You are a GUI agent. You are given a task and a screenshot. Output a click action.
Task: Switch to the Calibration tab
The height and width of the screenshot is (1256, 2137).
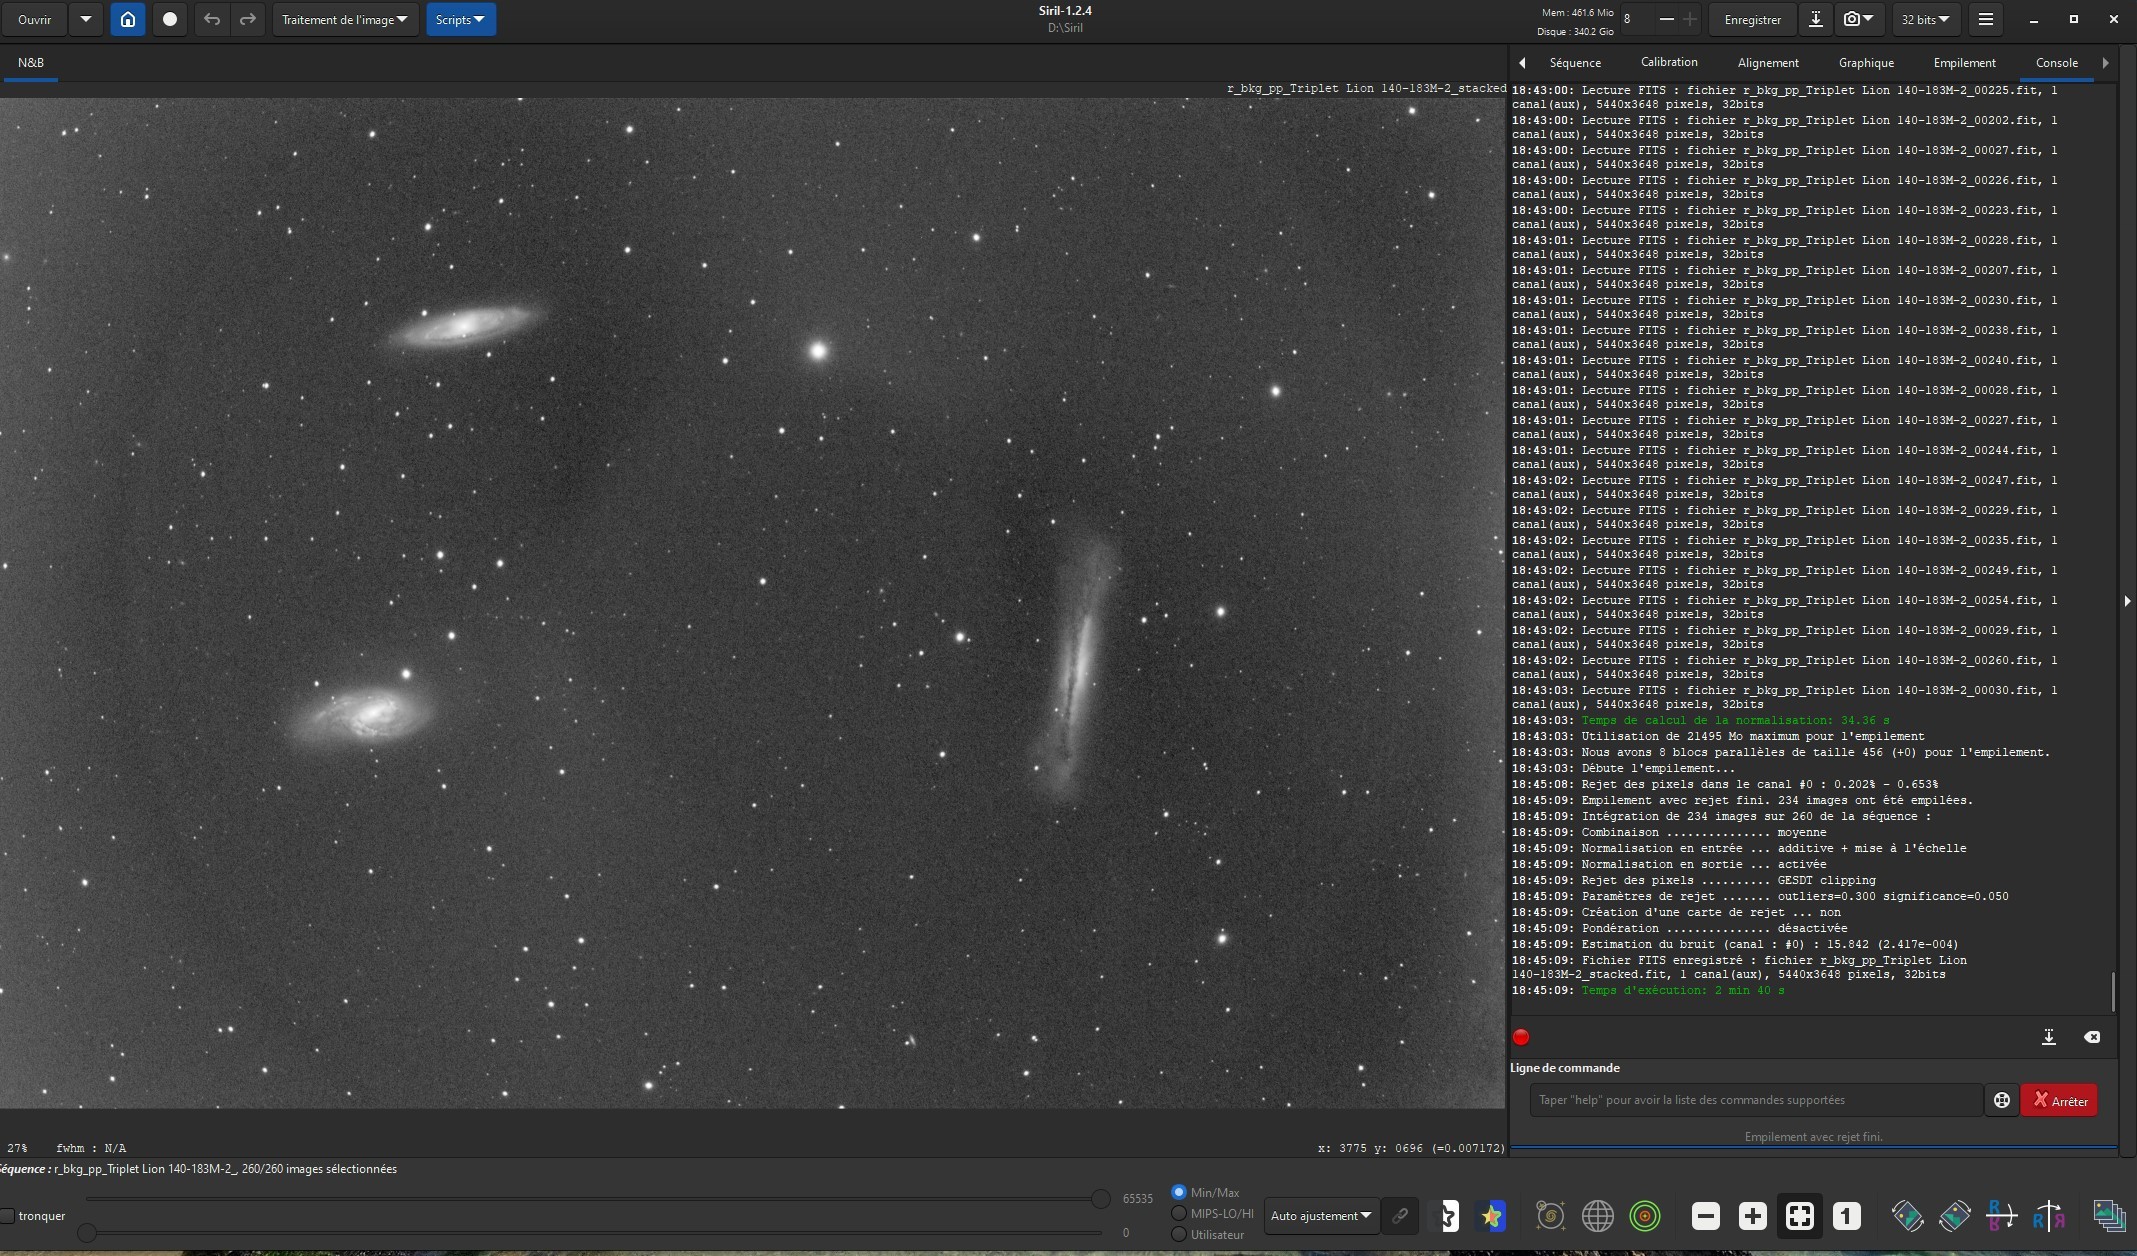coord(1669,62)
